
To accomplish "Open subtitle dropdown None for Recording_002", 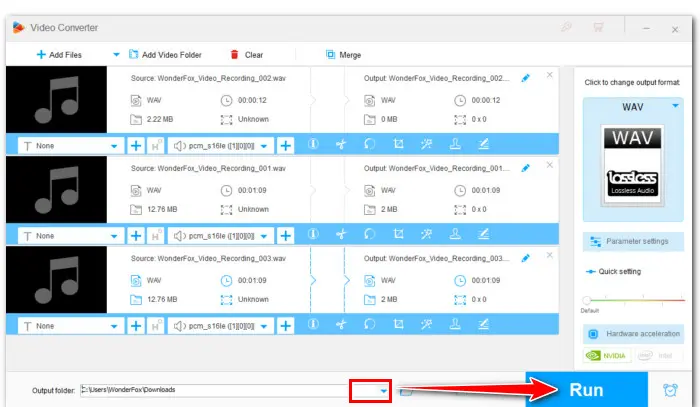I will [71, 146].
